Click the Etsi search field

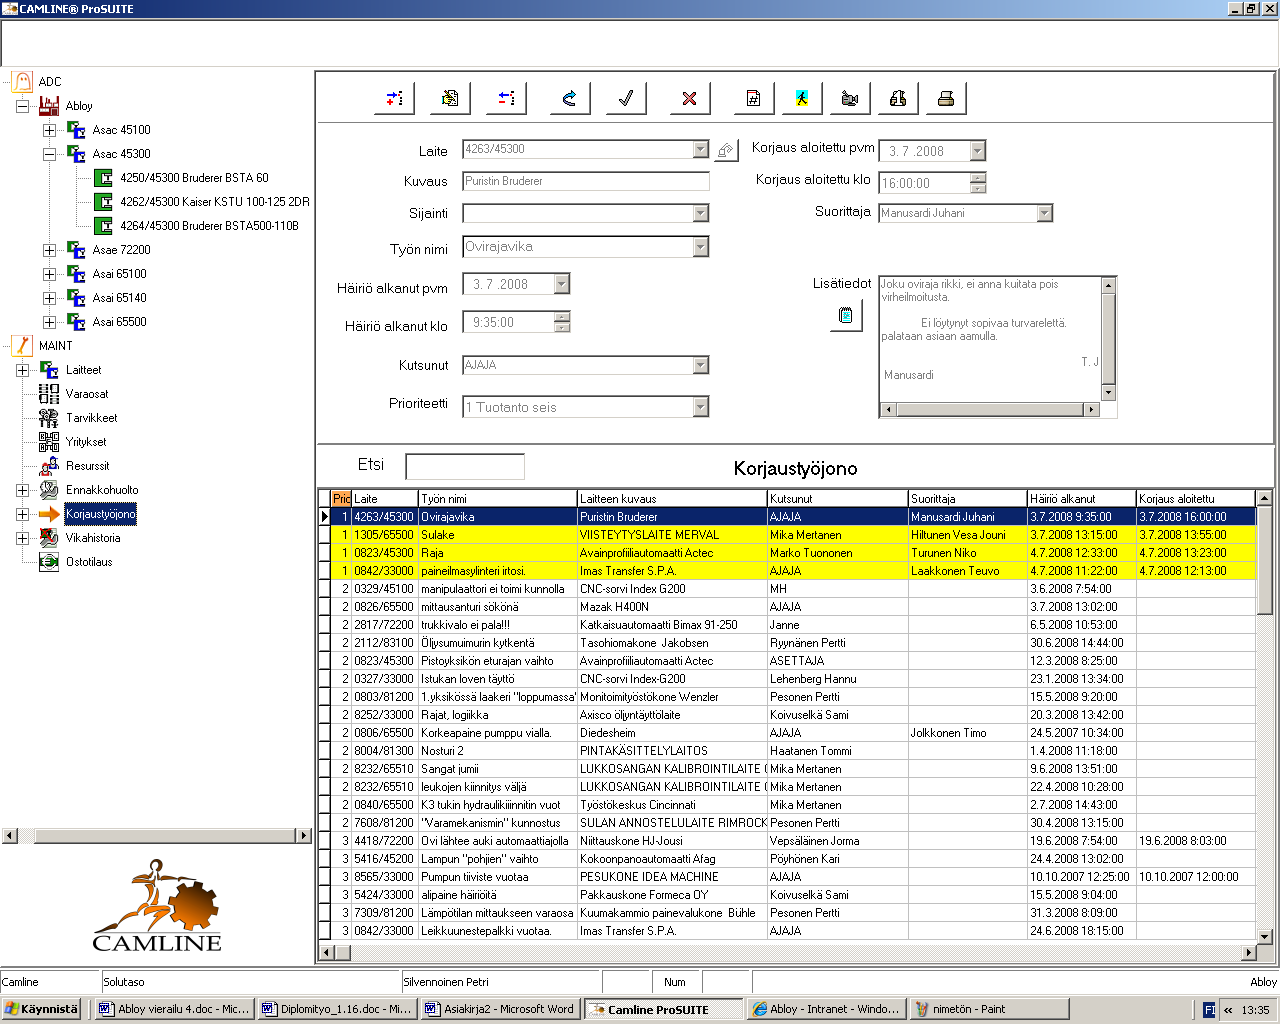point(465,466)
